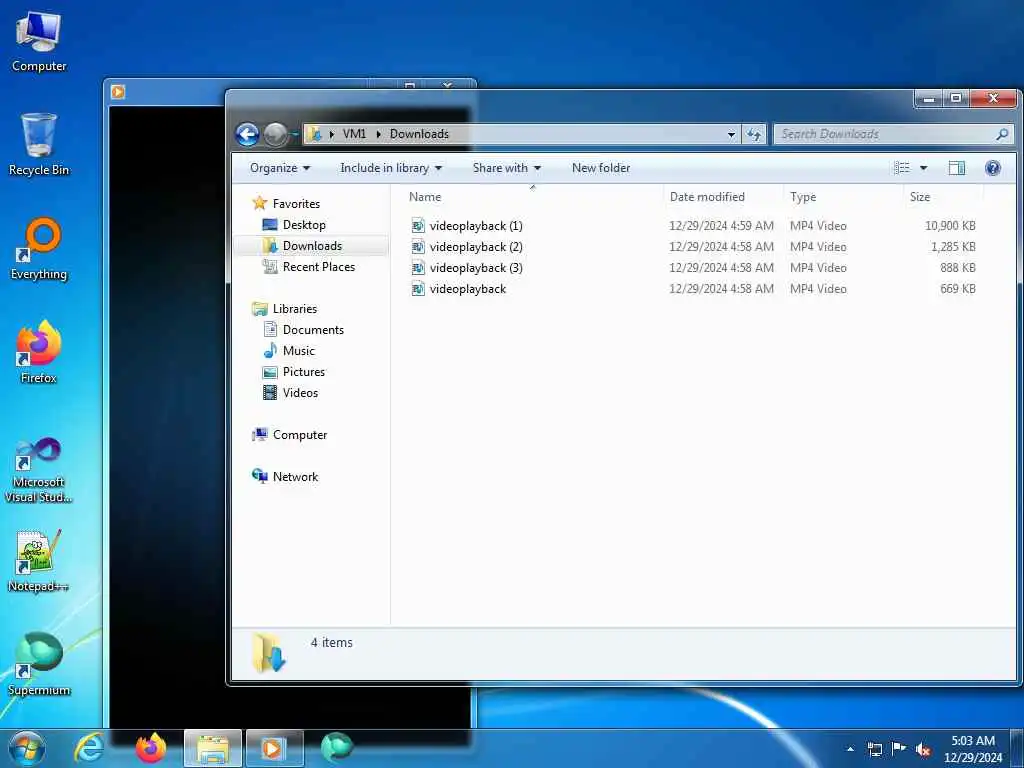Image resolution: width=1024 pixels, height=768 pixels.
Task: Click the Libraries icon in sidebar
Action: point(260,308)
